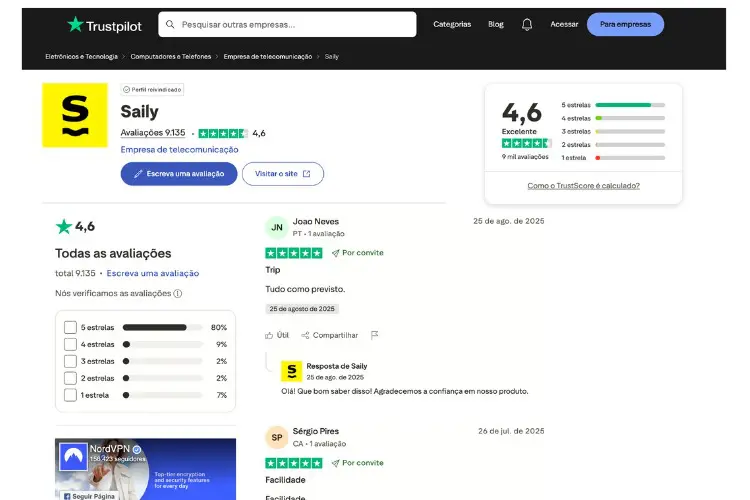The image size is (750, 500).
Task: Click the star rating next to Avaliações 9.135
Action: pyautogui.click(x=223, y=133)
